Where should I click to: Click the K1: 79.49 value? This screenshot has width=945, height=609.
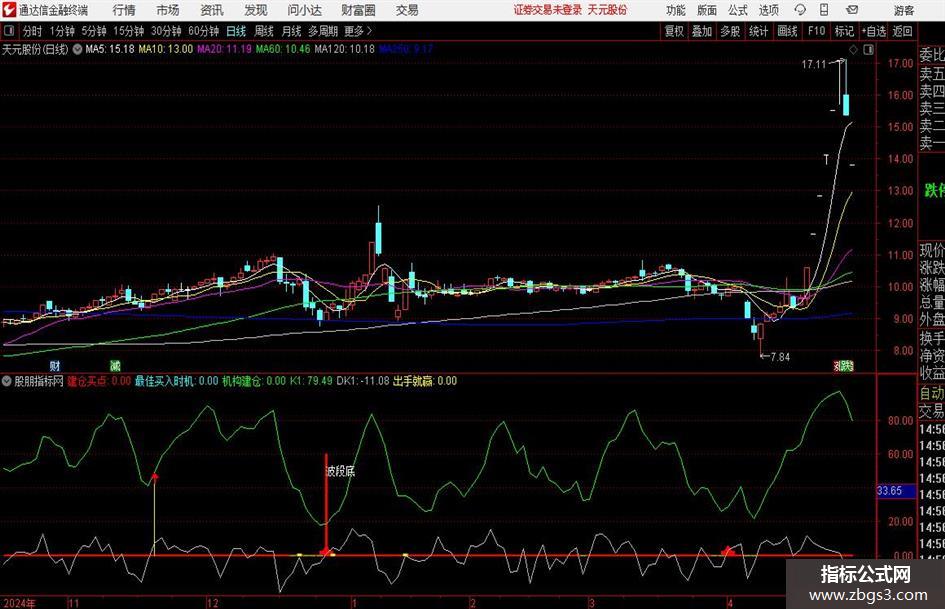[312, 381]
